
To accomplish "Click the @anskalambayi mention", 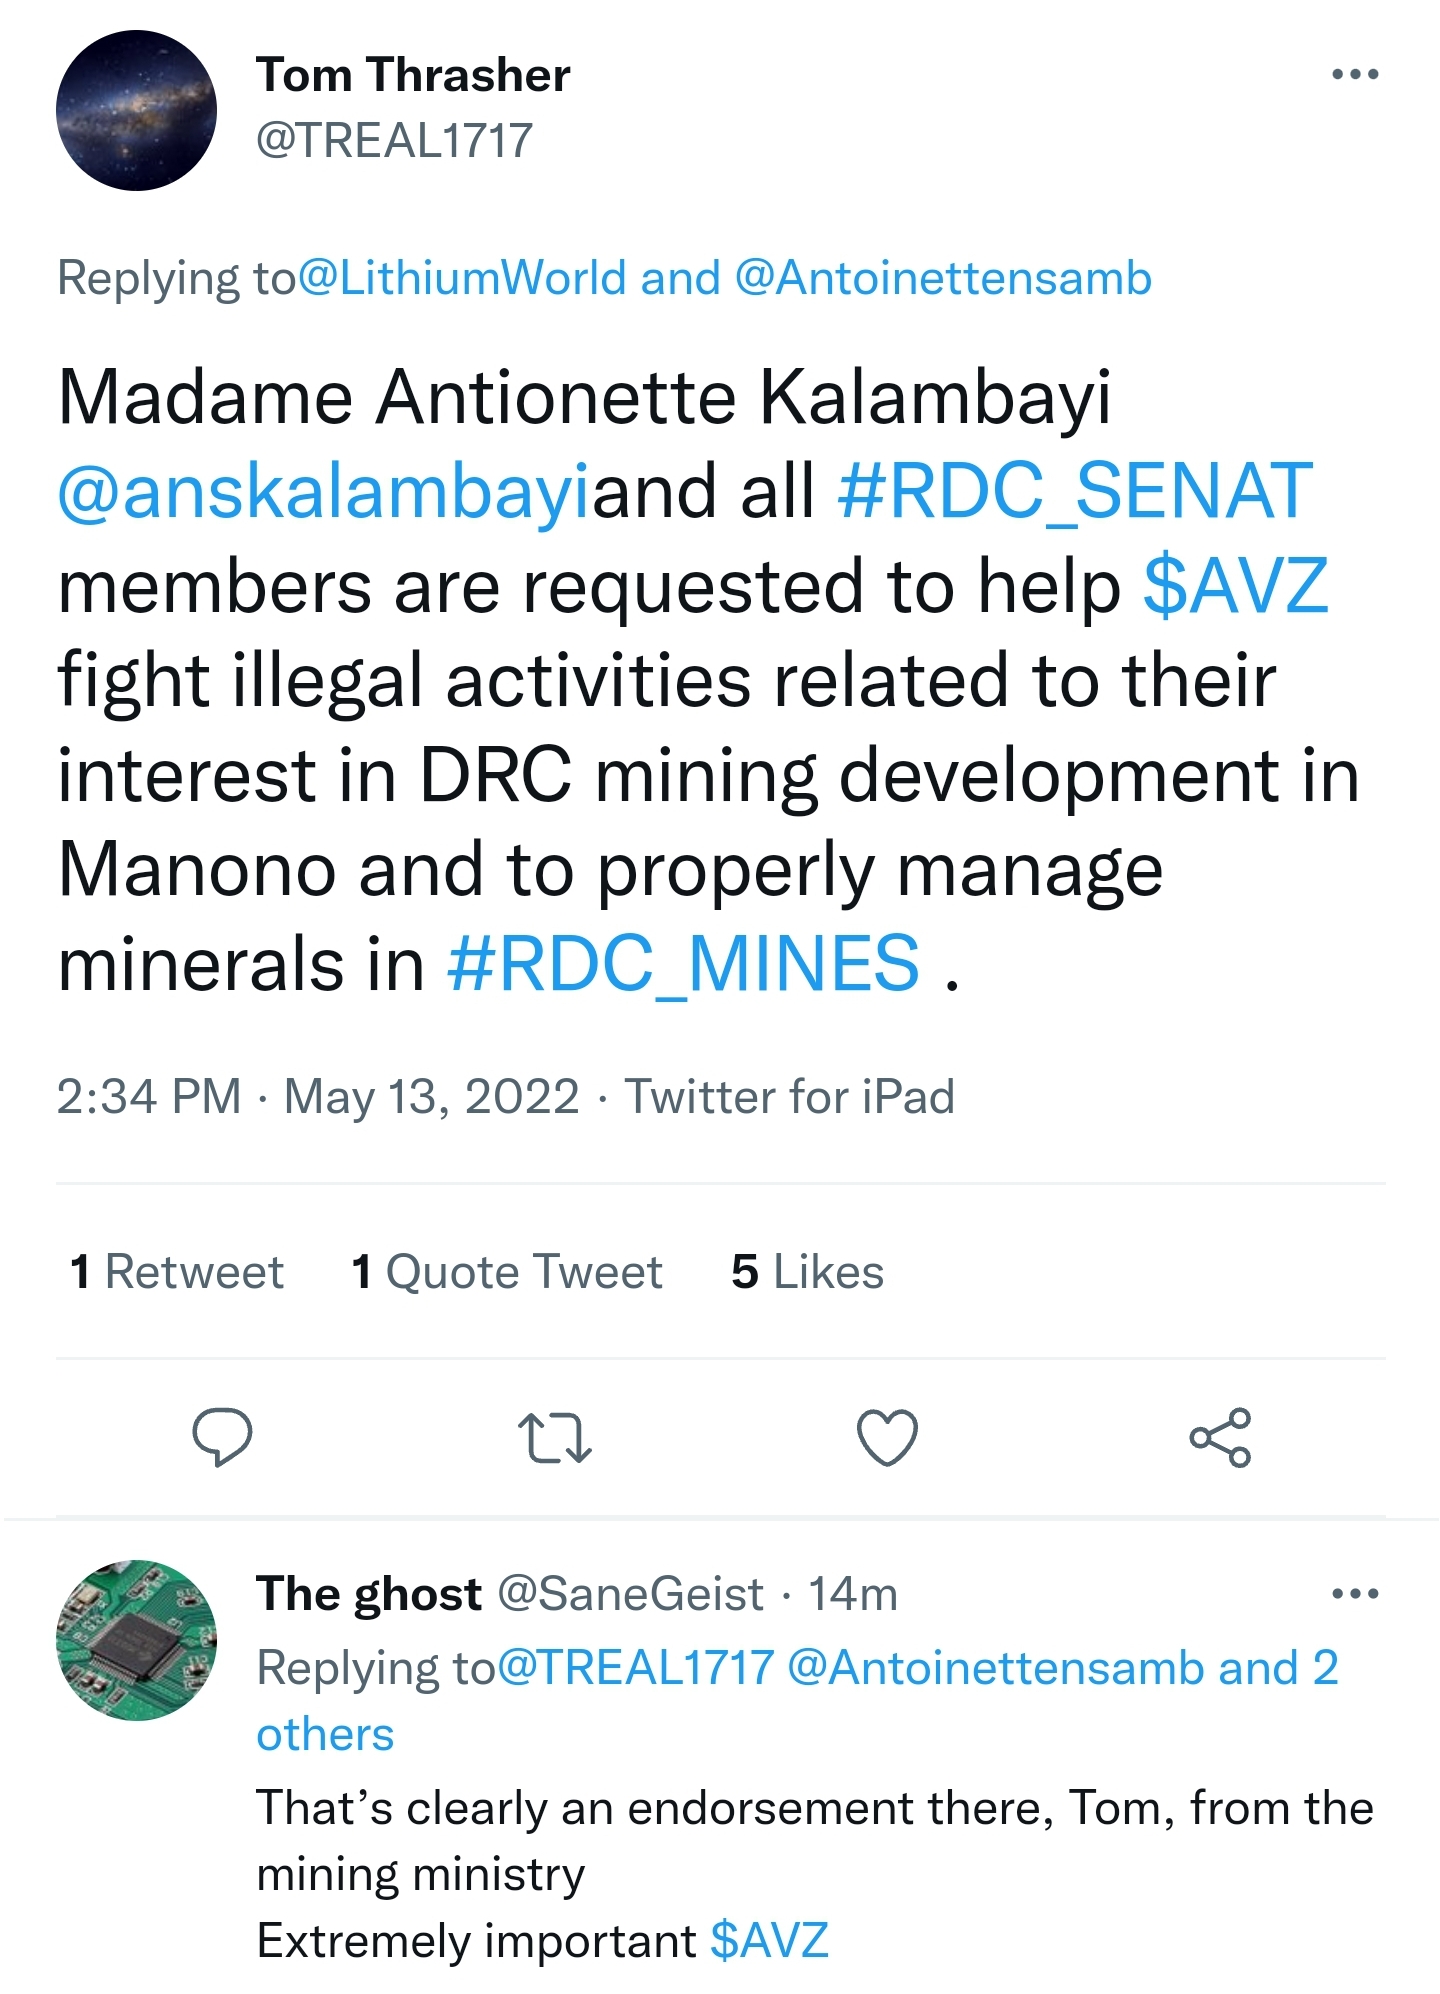I will (324, 491).
